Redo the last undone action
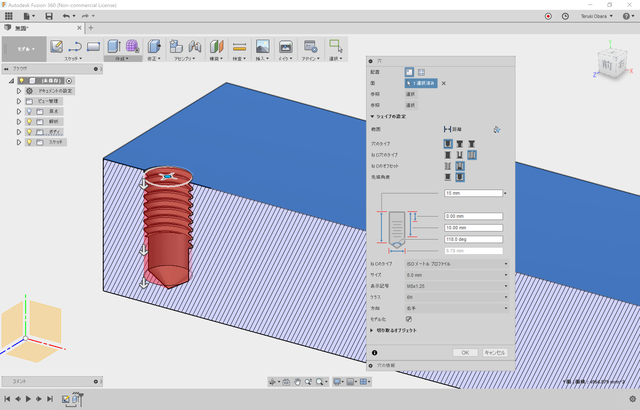This screenshot has height=410, width=640. pos(85,16)
